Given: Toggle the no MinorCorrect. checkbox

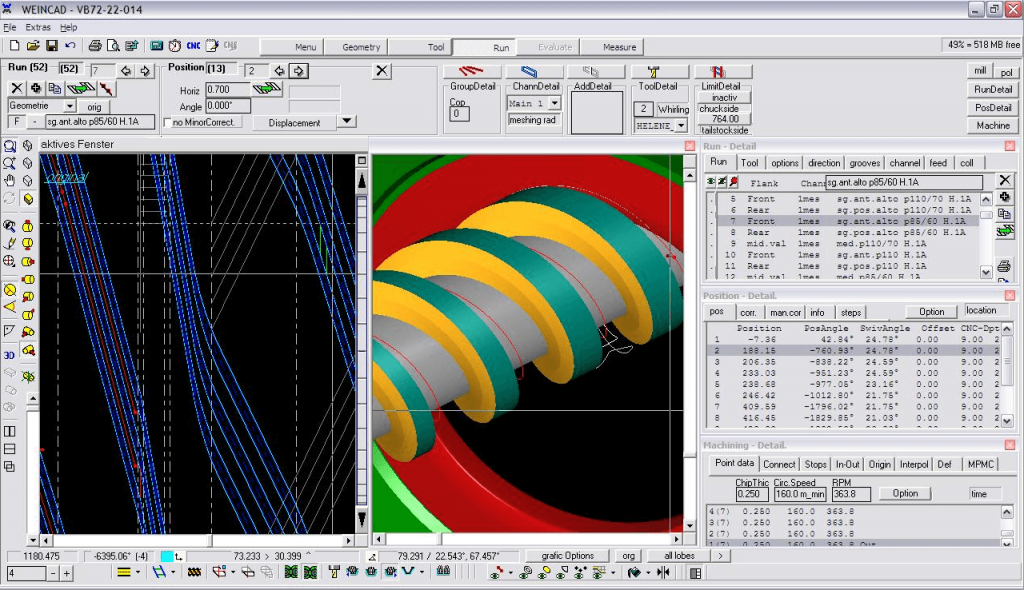Looking at the screenshot, I should (168, 122).
